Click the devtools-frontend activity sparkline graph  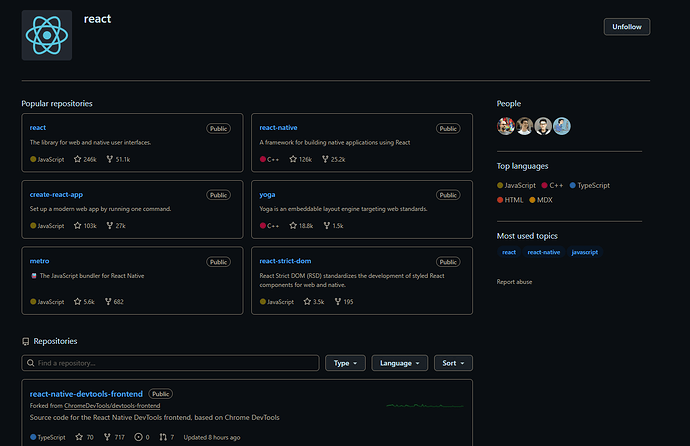[425, 406]
